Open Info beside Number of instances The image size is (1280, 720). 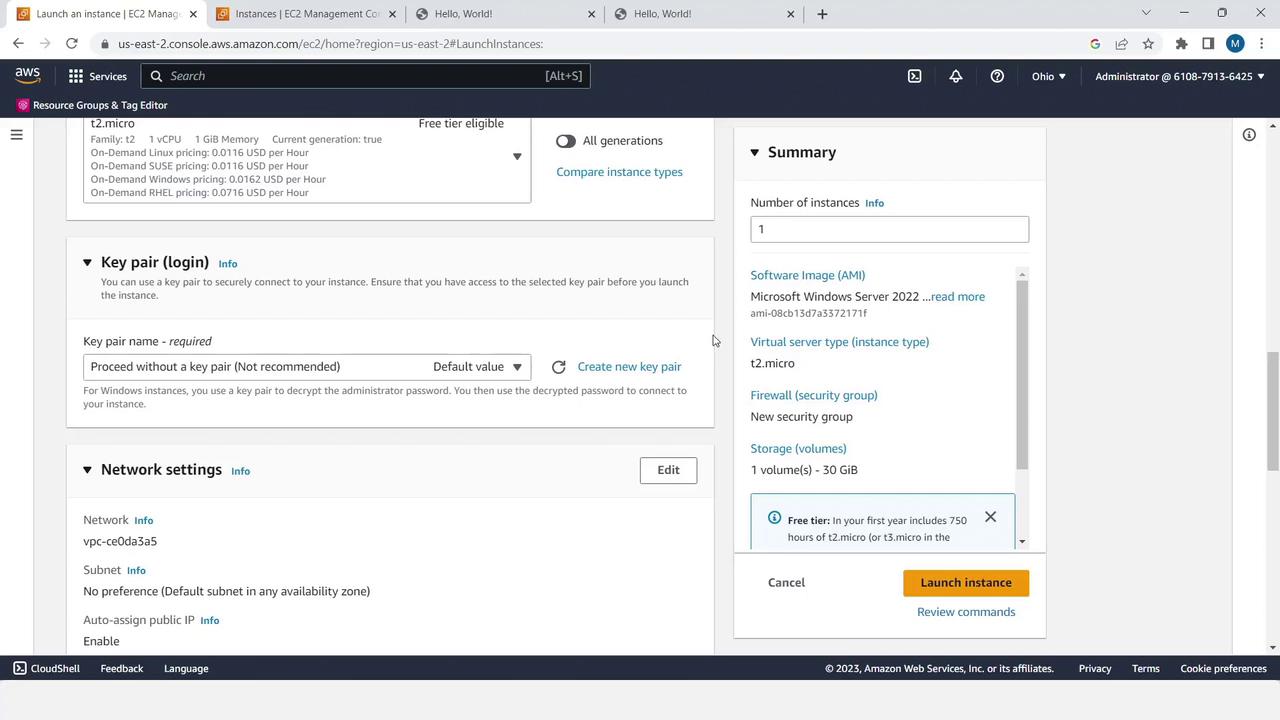(874, 203)
